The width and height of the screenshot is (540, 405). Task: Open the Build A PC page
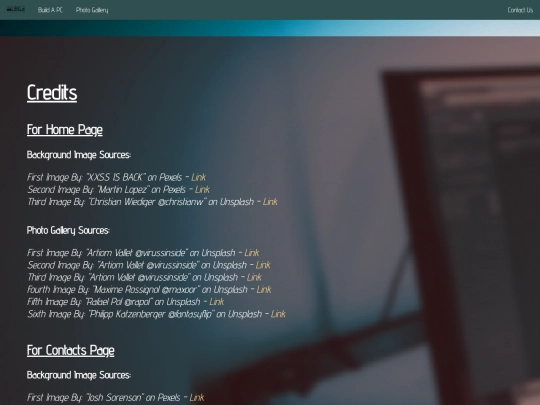point(50,10)
